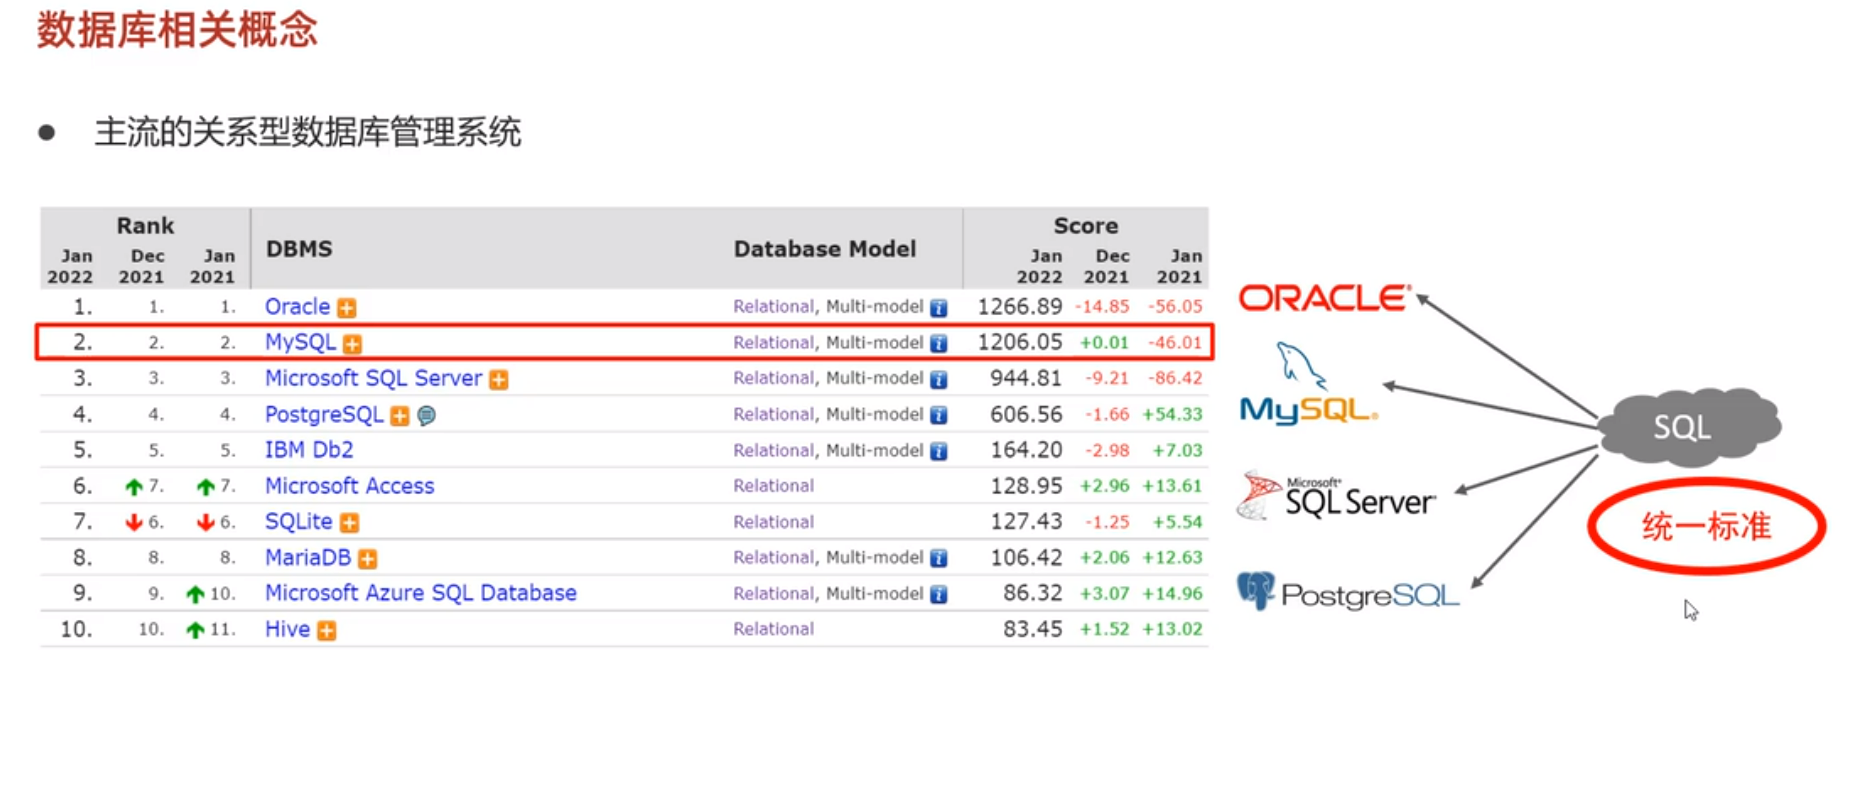Click the orange plus icon next to MySQL
Viewport: 1857px width, 797px height.
tap(352, 344)
